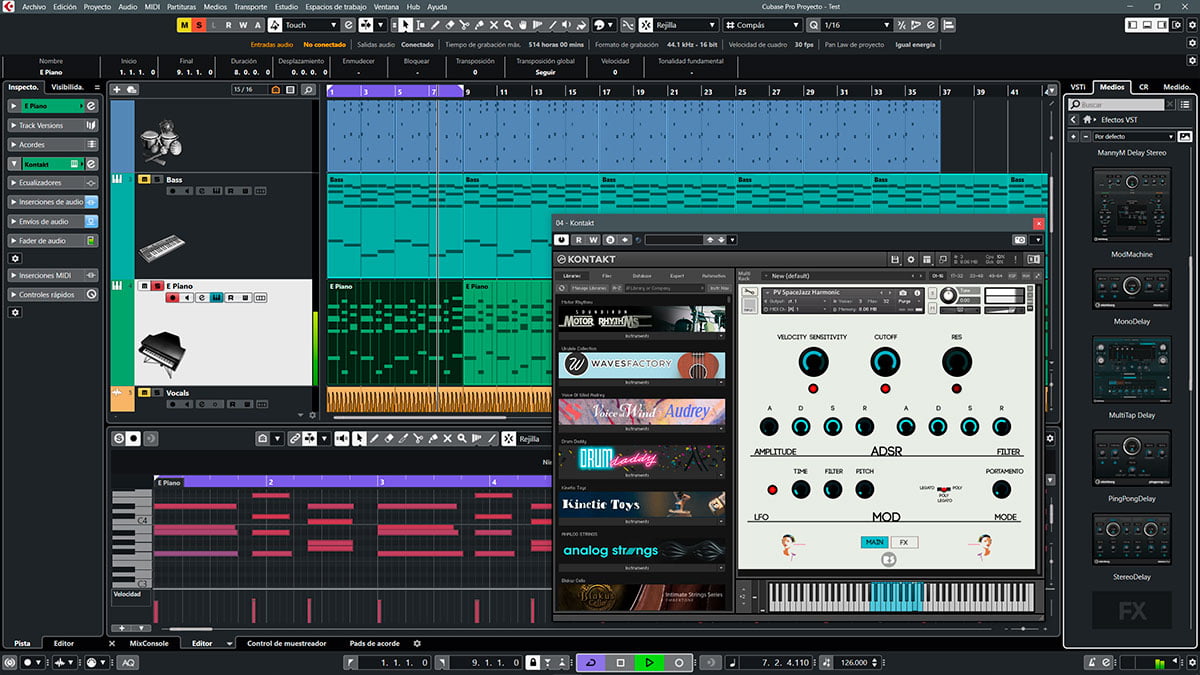
Task: Click the Record button in transport bar
Action: (x=679, y=662)
